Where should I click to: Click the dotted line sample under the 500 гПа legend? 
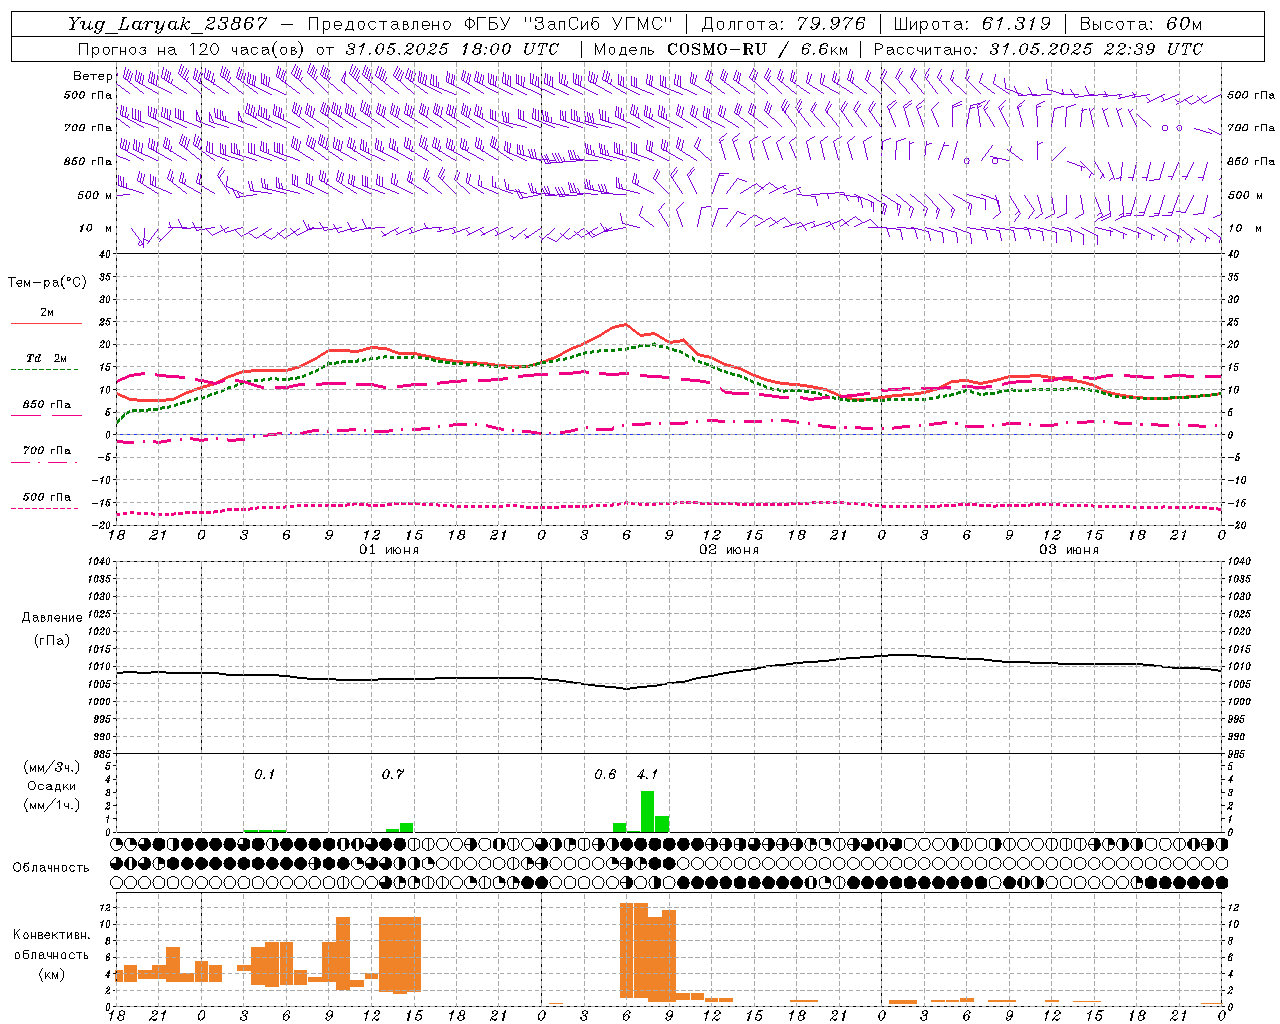click(46, 508)
